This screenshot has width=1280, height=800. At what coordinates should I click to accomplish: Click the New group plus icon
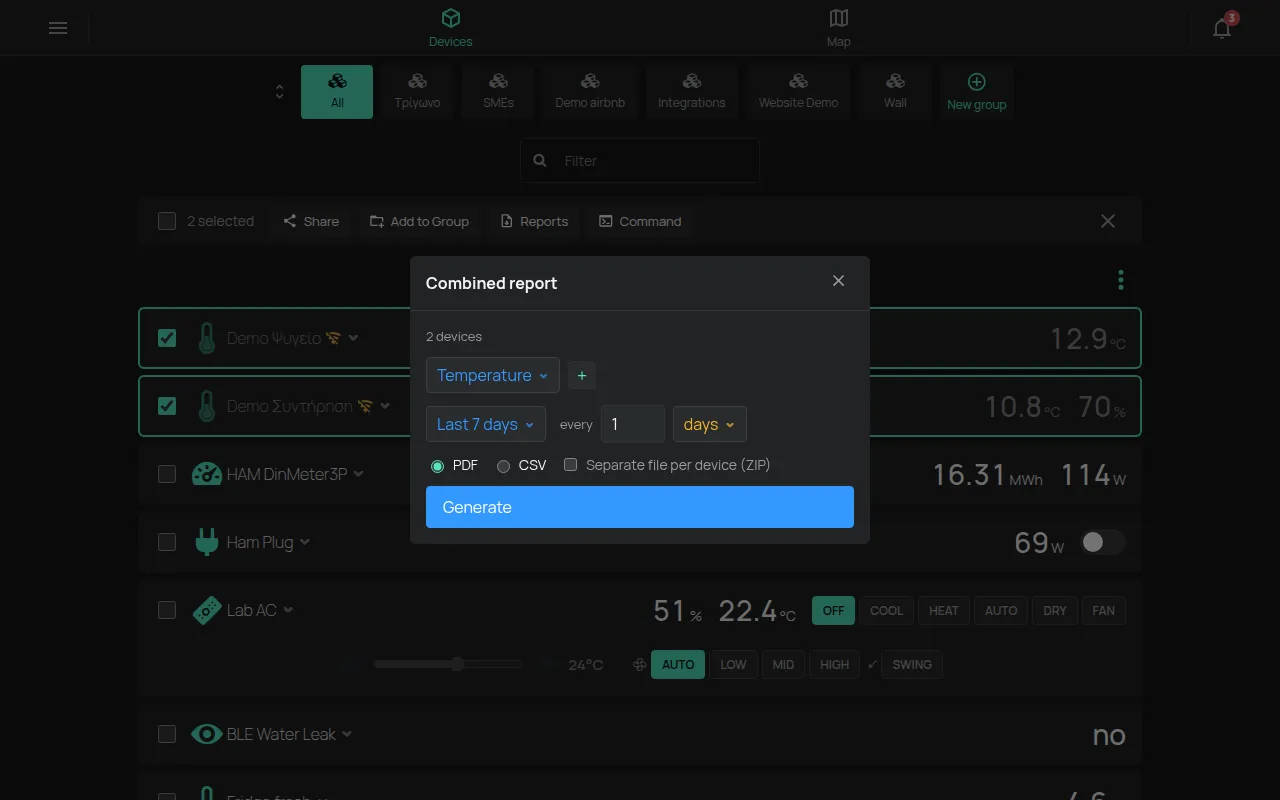click(977, 82)
